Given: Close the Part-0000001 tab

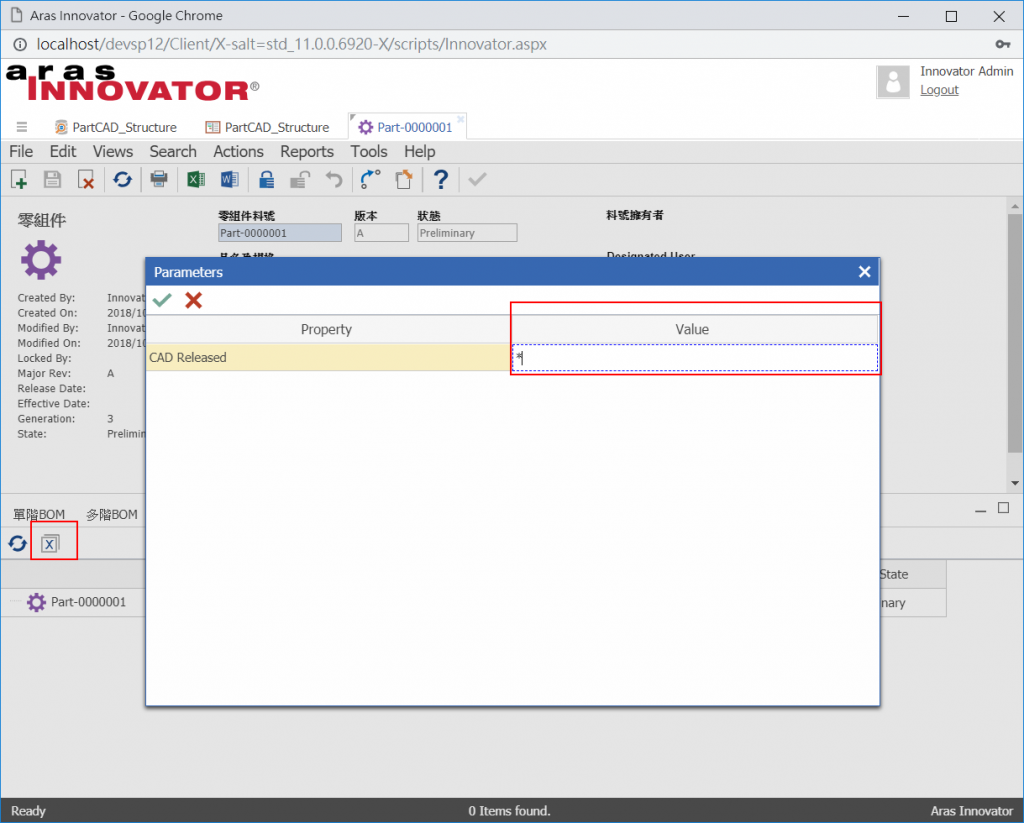Looking at the screenshot, I should 460,119.
